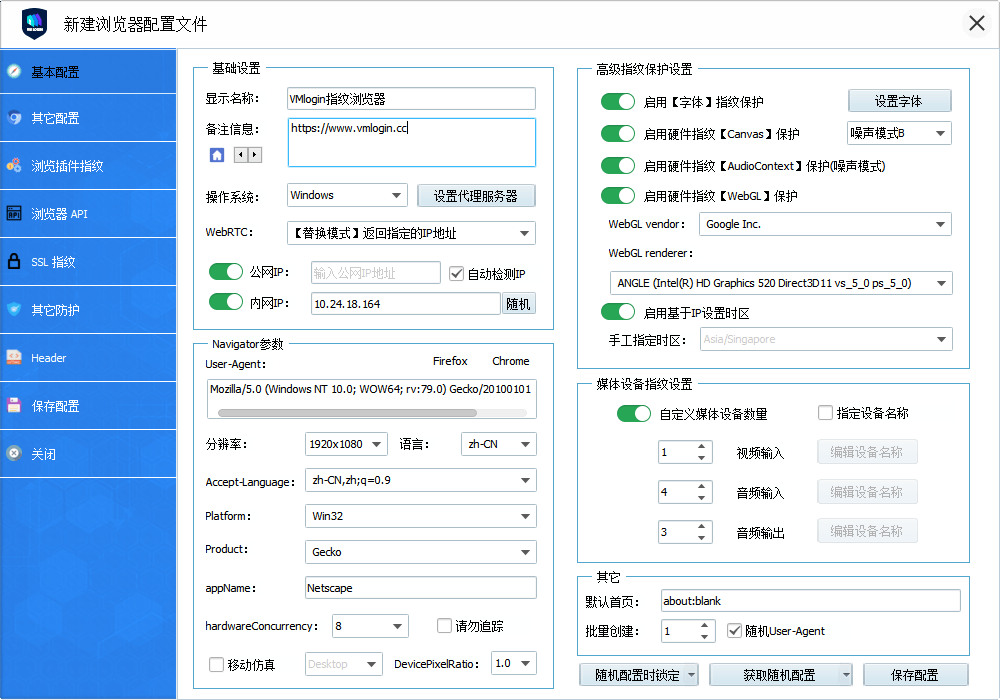Open the 操作系统 dropdown
The height and width of the screenshot is (700, 1000).
pos(346,195)
